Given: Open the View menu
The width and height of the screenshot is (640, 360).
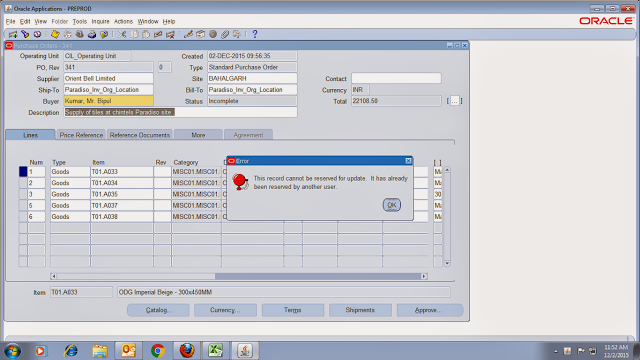Looking at the screenshot, I should pyautogui.click(x=40, y=22).
